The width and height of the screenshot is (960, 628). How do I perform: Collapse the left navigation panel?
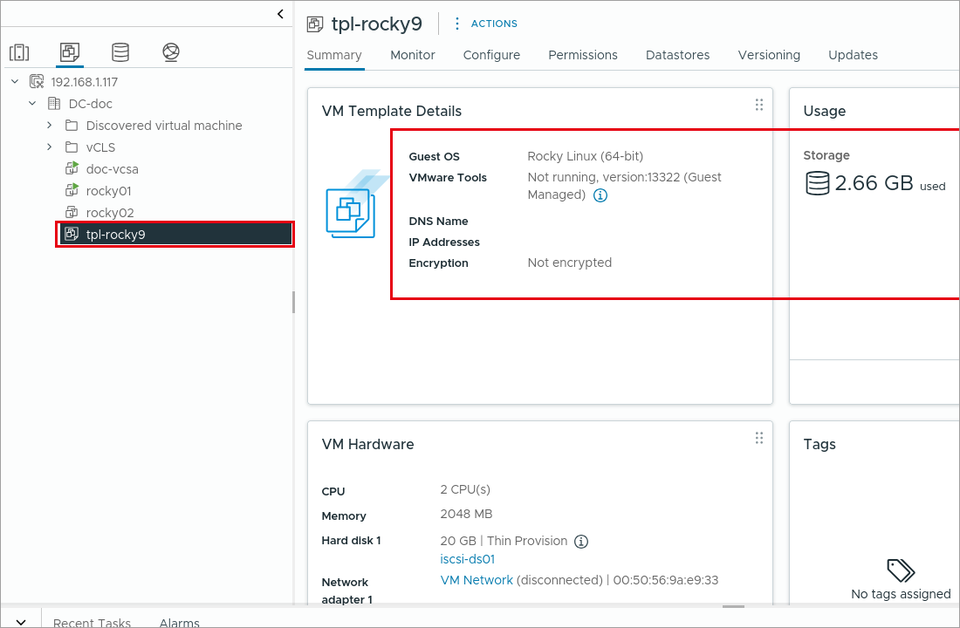click(x=280, y=13)
